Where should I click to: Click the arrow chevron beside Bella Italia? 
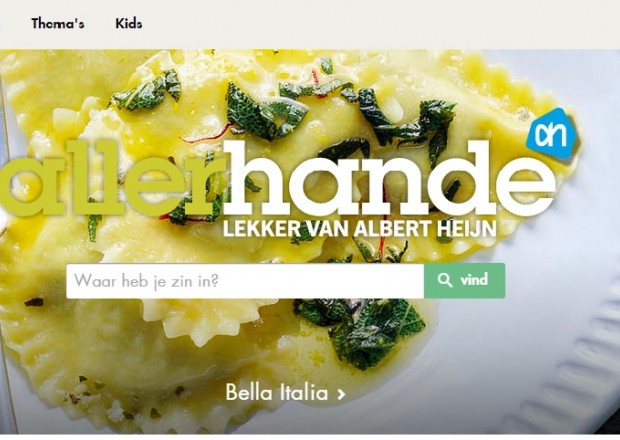tap(341, 394)
